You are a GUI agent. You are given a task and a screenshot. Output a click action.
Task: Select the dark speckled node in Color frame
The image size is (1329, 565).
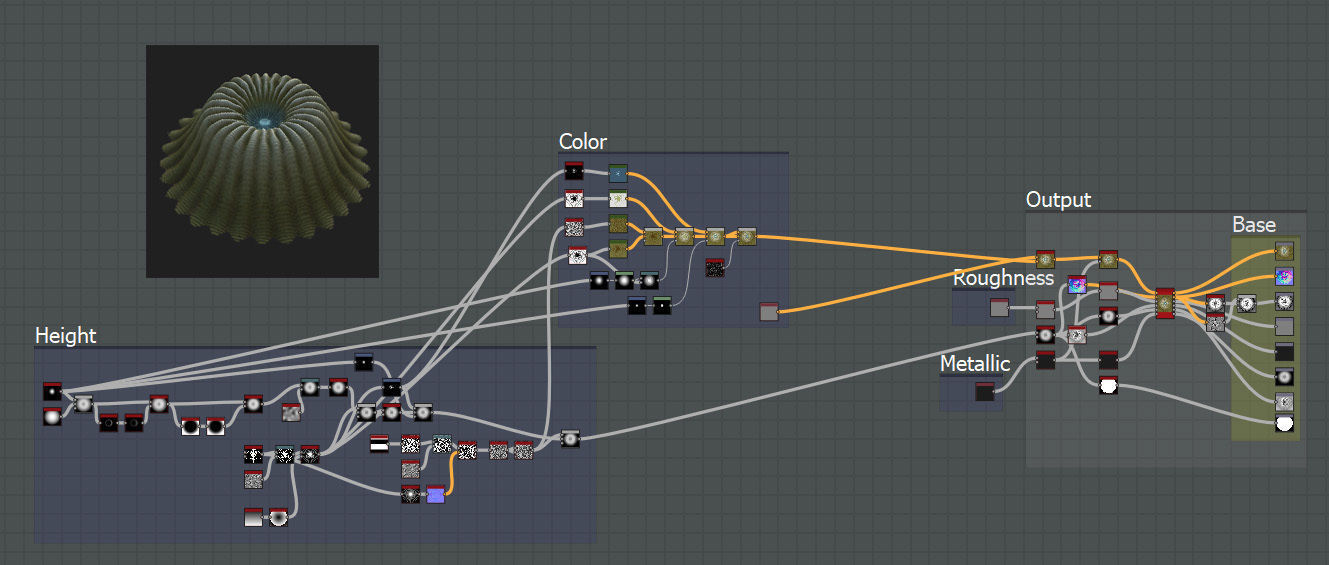[715, 268]
